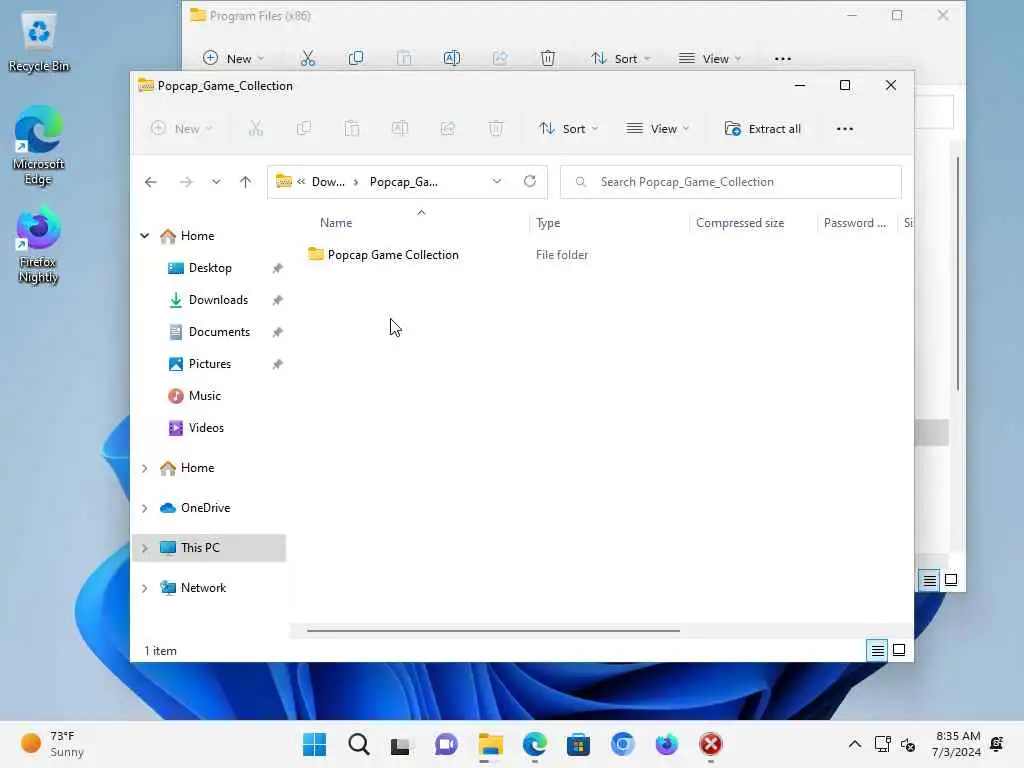1024x768 pixels.
Task: Sort by the Type column header
Action: [548, 223]
